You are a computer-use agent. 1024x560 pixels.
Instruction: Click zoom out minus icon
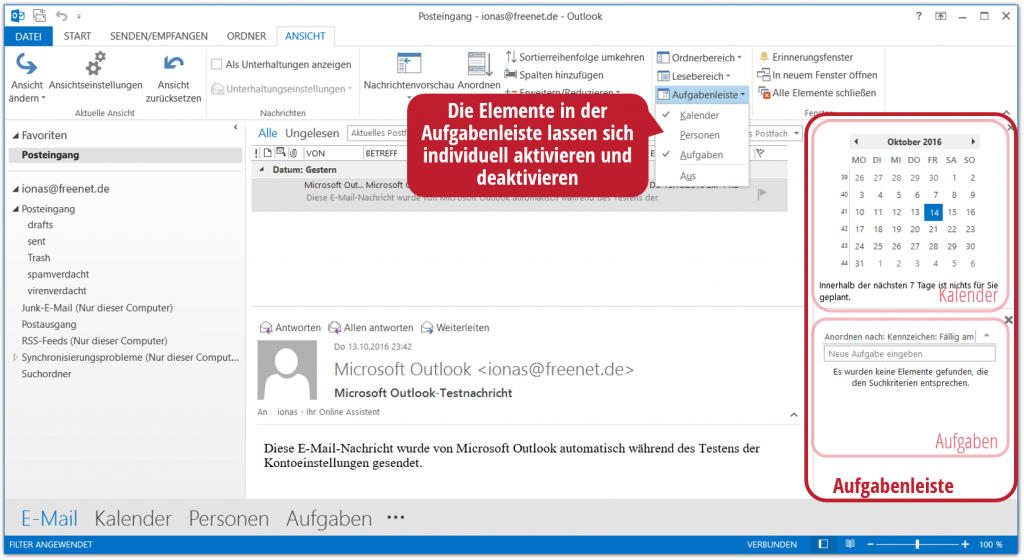[x=871, y=544]
